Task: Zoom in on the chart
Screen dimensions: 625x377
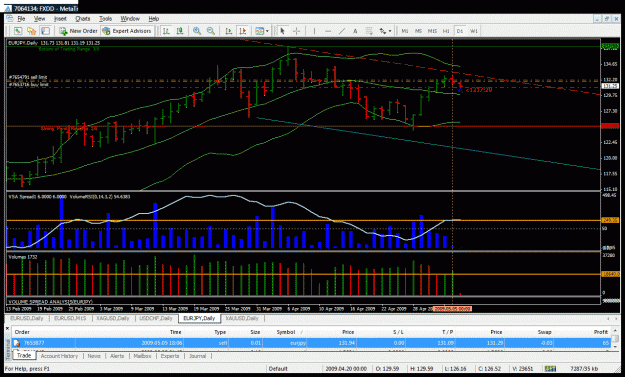Action: (x=197, y=31)
